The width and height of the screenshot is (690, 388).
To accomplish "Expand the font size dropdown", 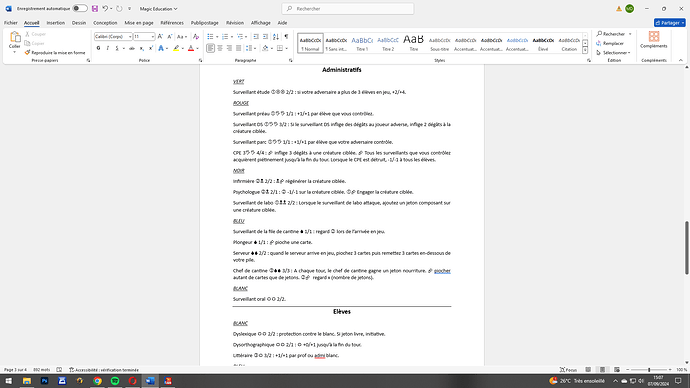I will point(153,37).
